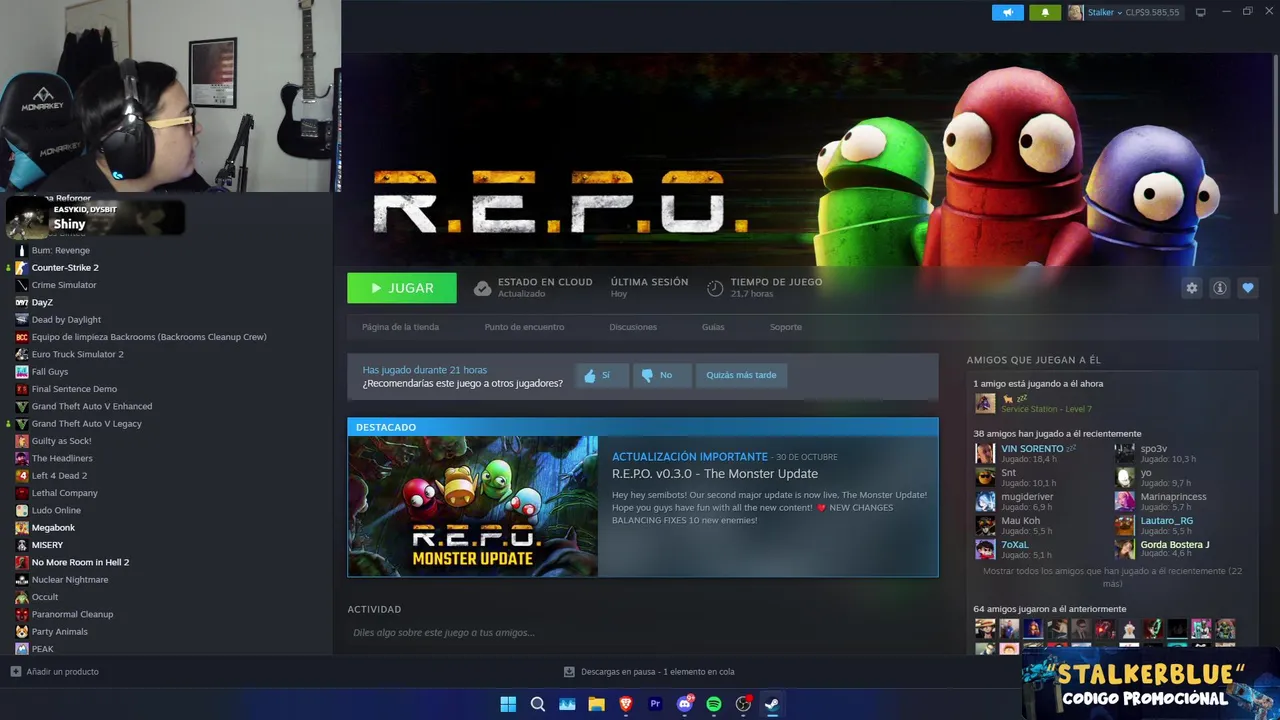Click Gorda Bostera J friend avatar

pyautogui.click(x=1125, y=549)
